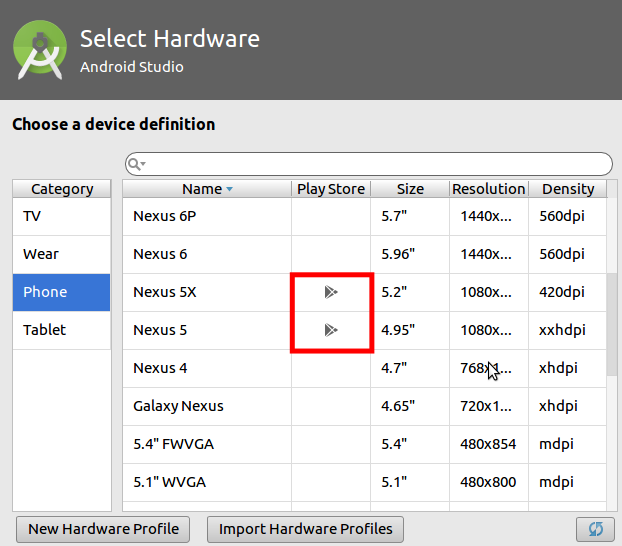Sort by the Size column header
The image size is (622, 546).
410,189
